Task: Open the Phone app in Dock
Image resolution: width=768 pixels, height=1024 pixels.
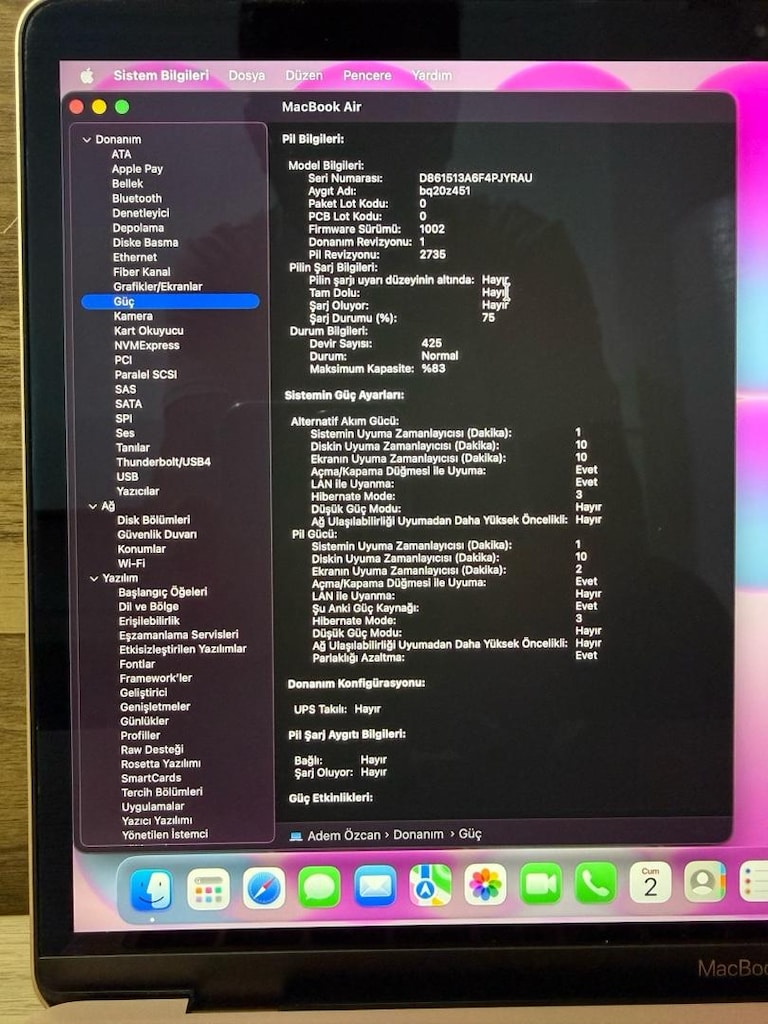Action: (596, 882)
